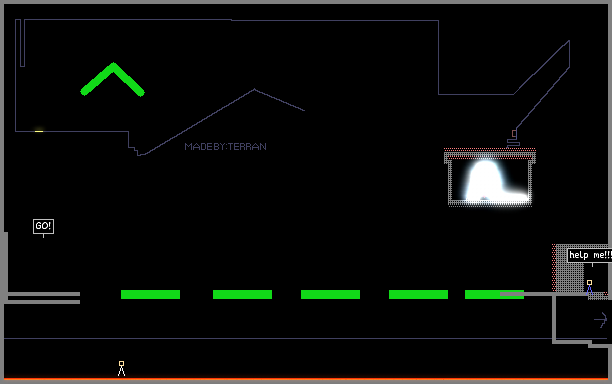Click the narrow vertical bar at top left
Viewport: 612px width, 384px height.
tap(23, 43)
